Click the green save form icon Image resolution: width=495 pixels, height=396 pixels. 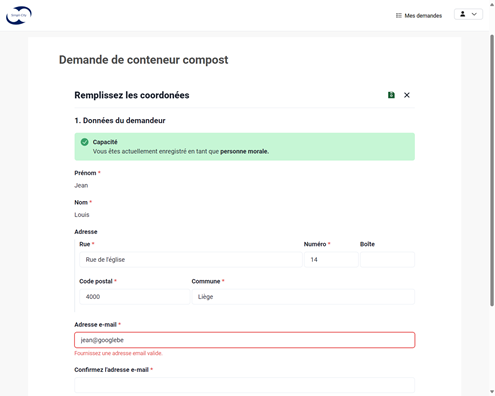tap(391, 95)
